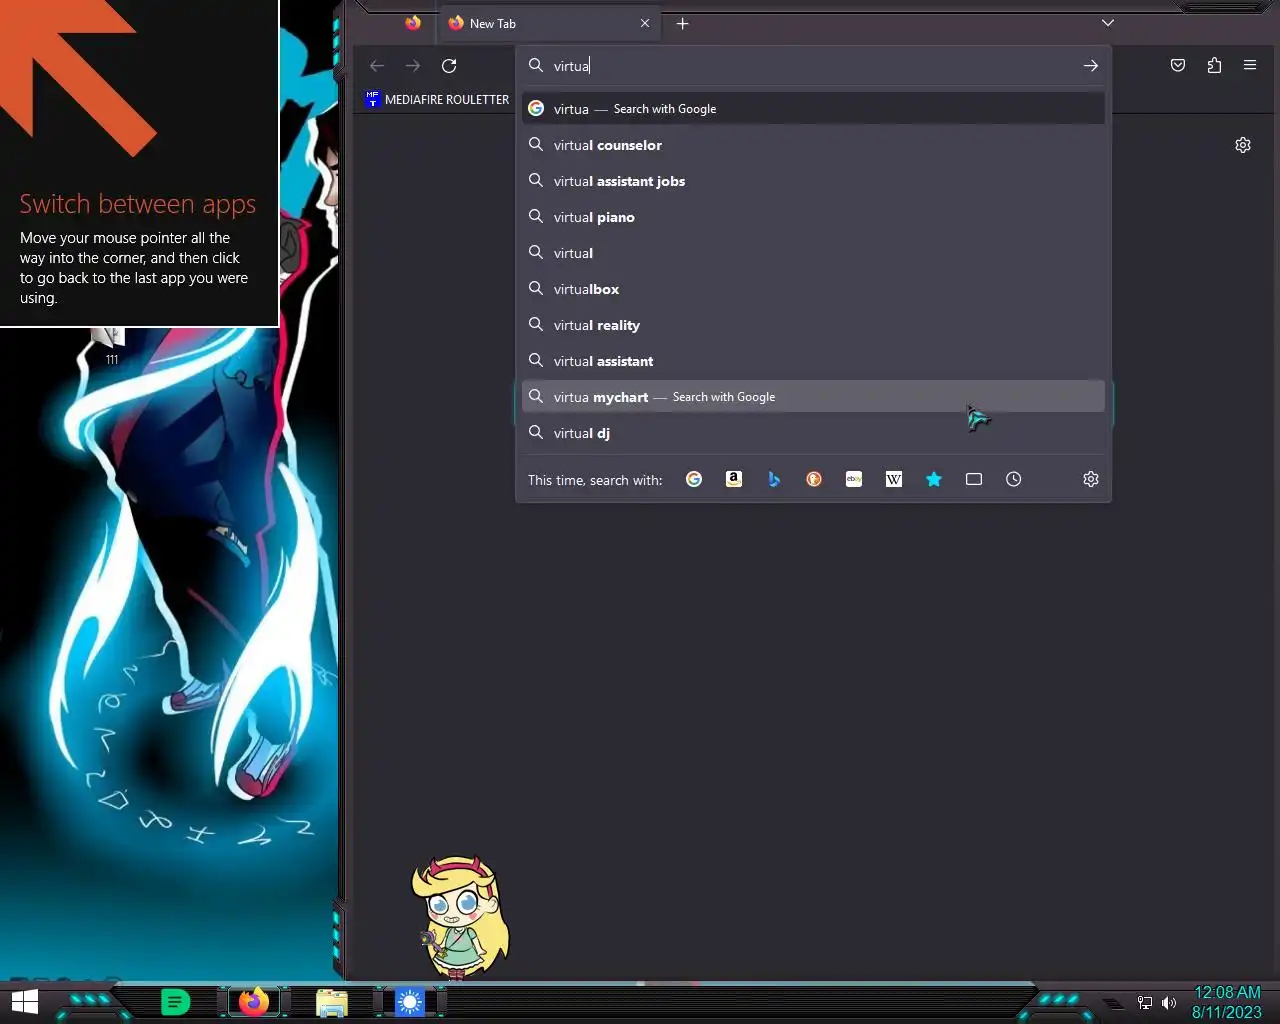Search bookmarks with the star icon
The width and height of the screenshot is (1280, 1024).
(934, 479)
